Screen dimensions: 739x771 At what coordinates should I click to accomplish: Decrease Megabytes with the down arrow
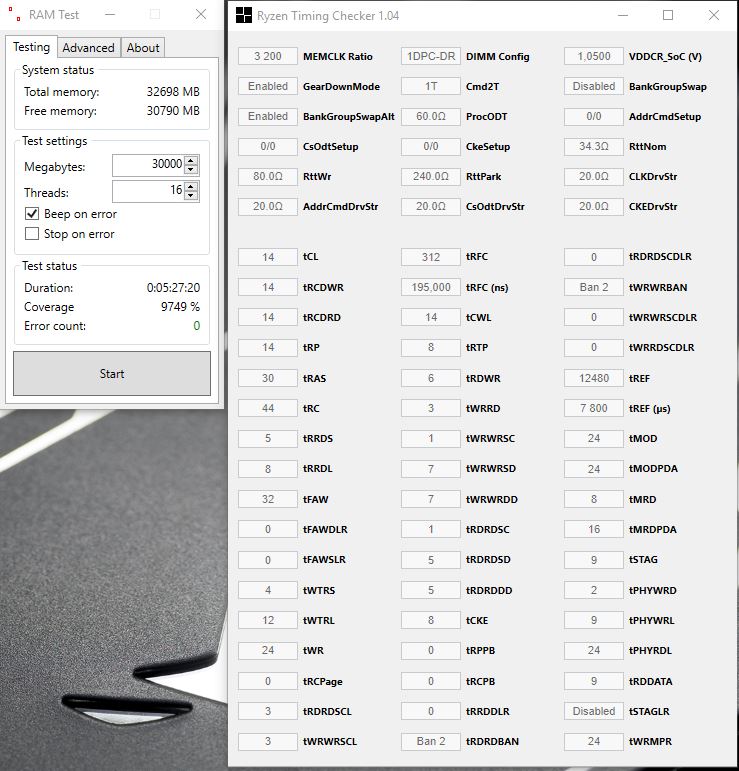click(x=192, y=170)
